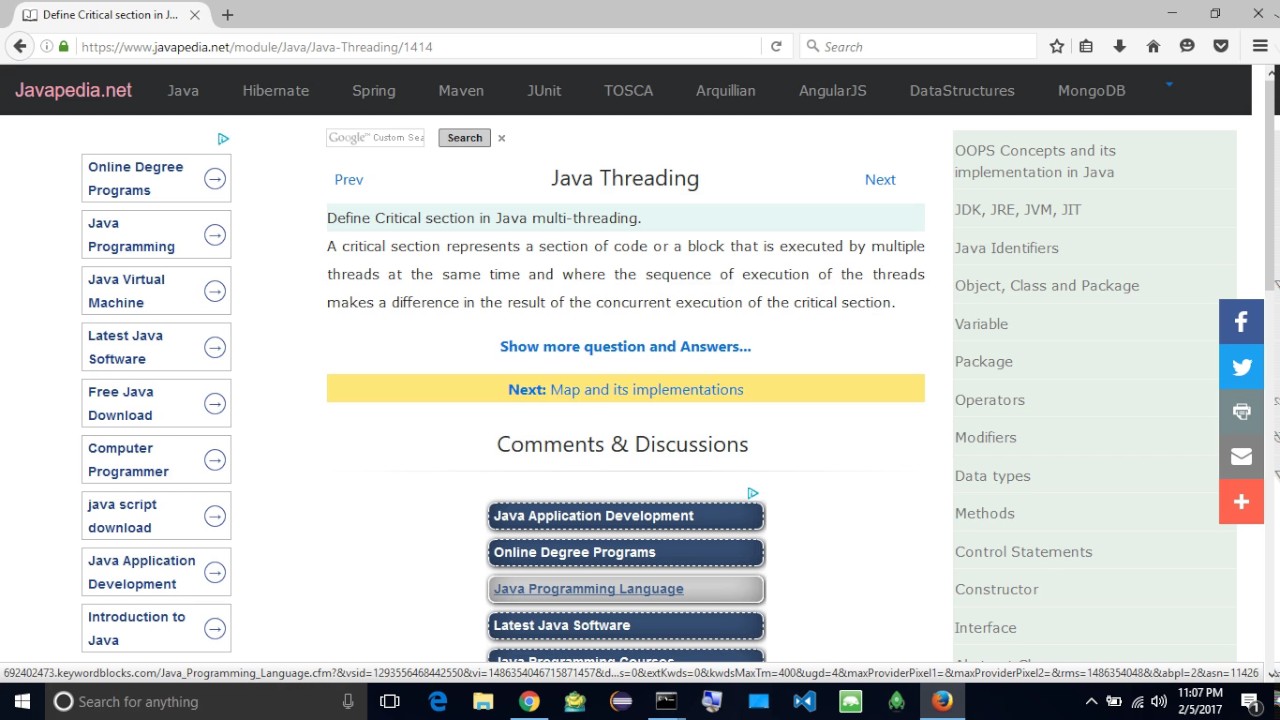This screenshot has height=720, width=1280.
Task: Open the AngularJS menu item
Action: click(833, 90)
